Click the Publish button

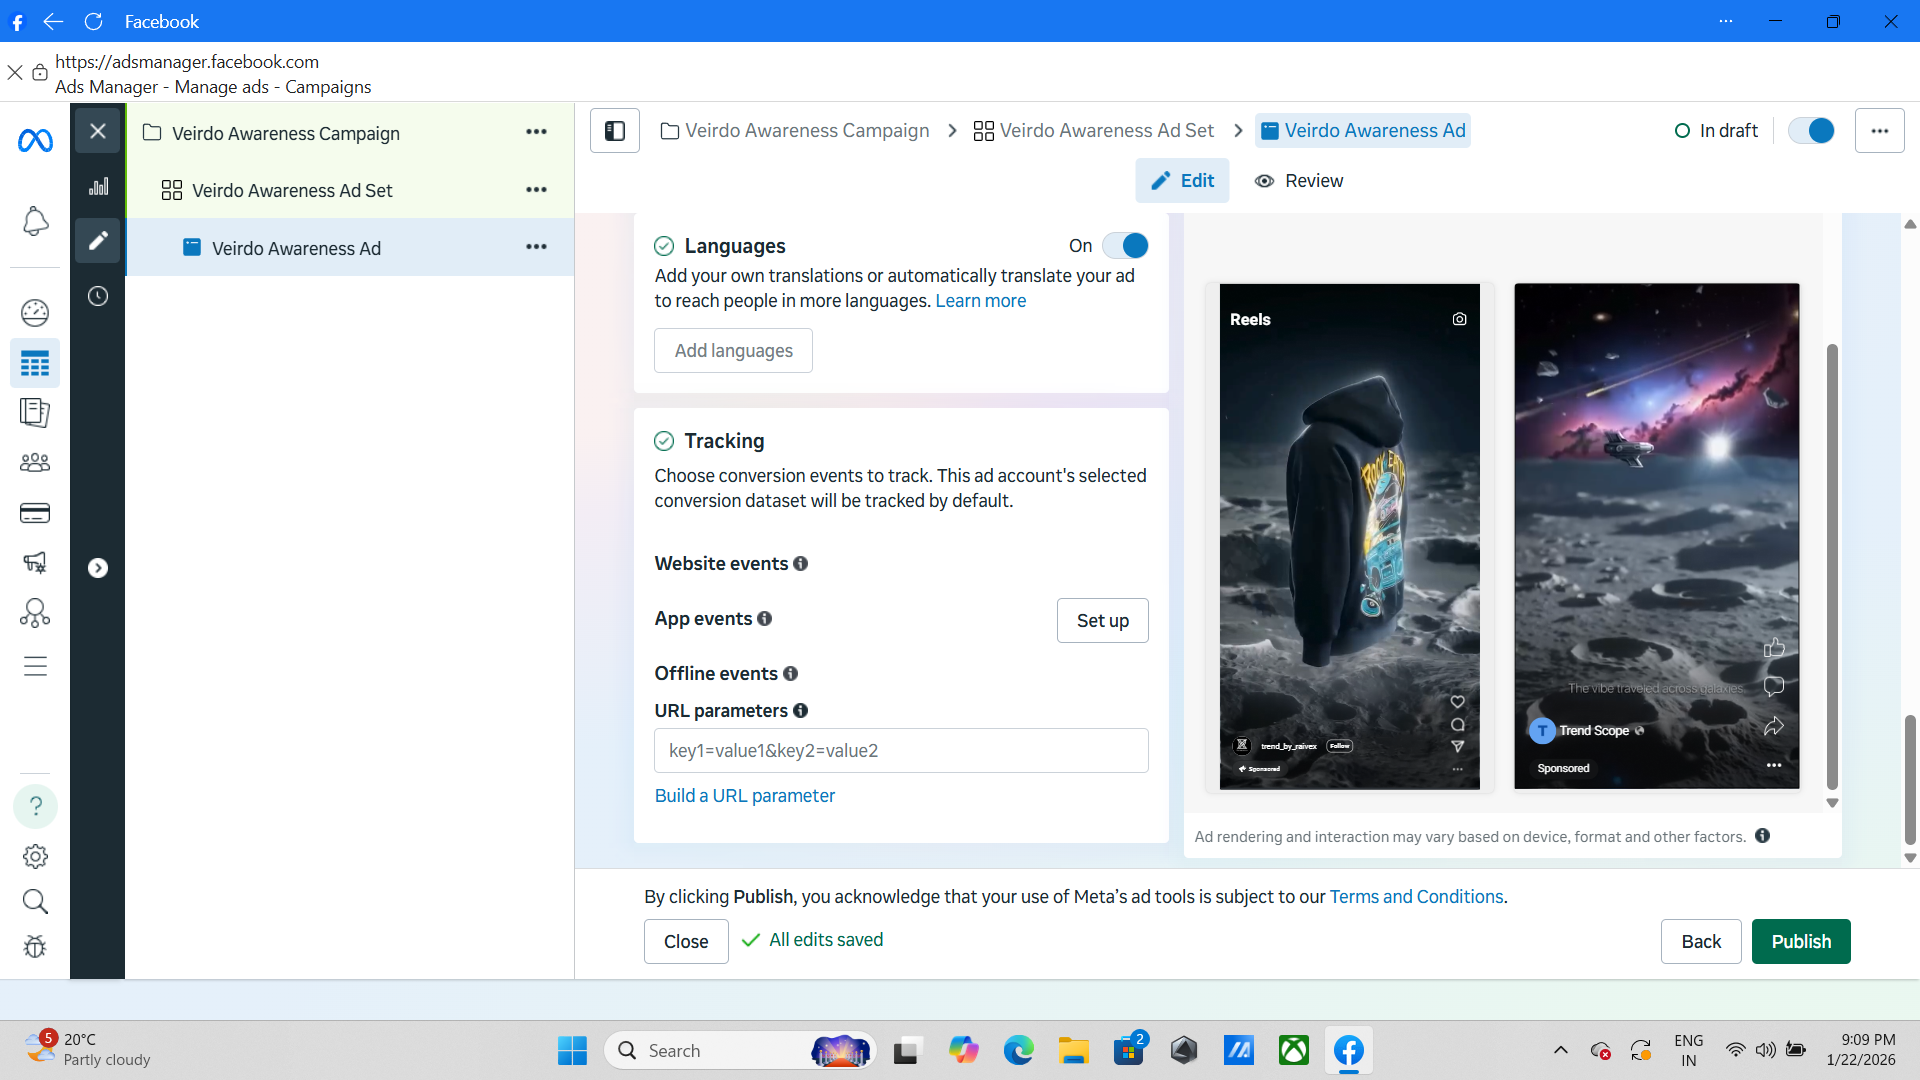coord(1801,942)
